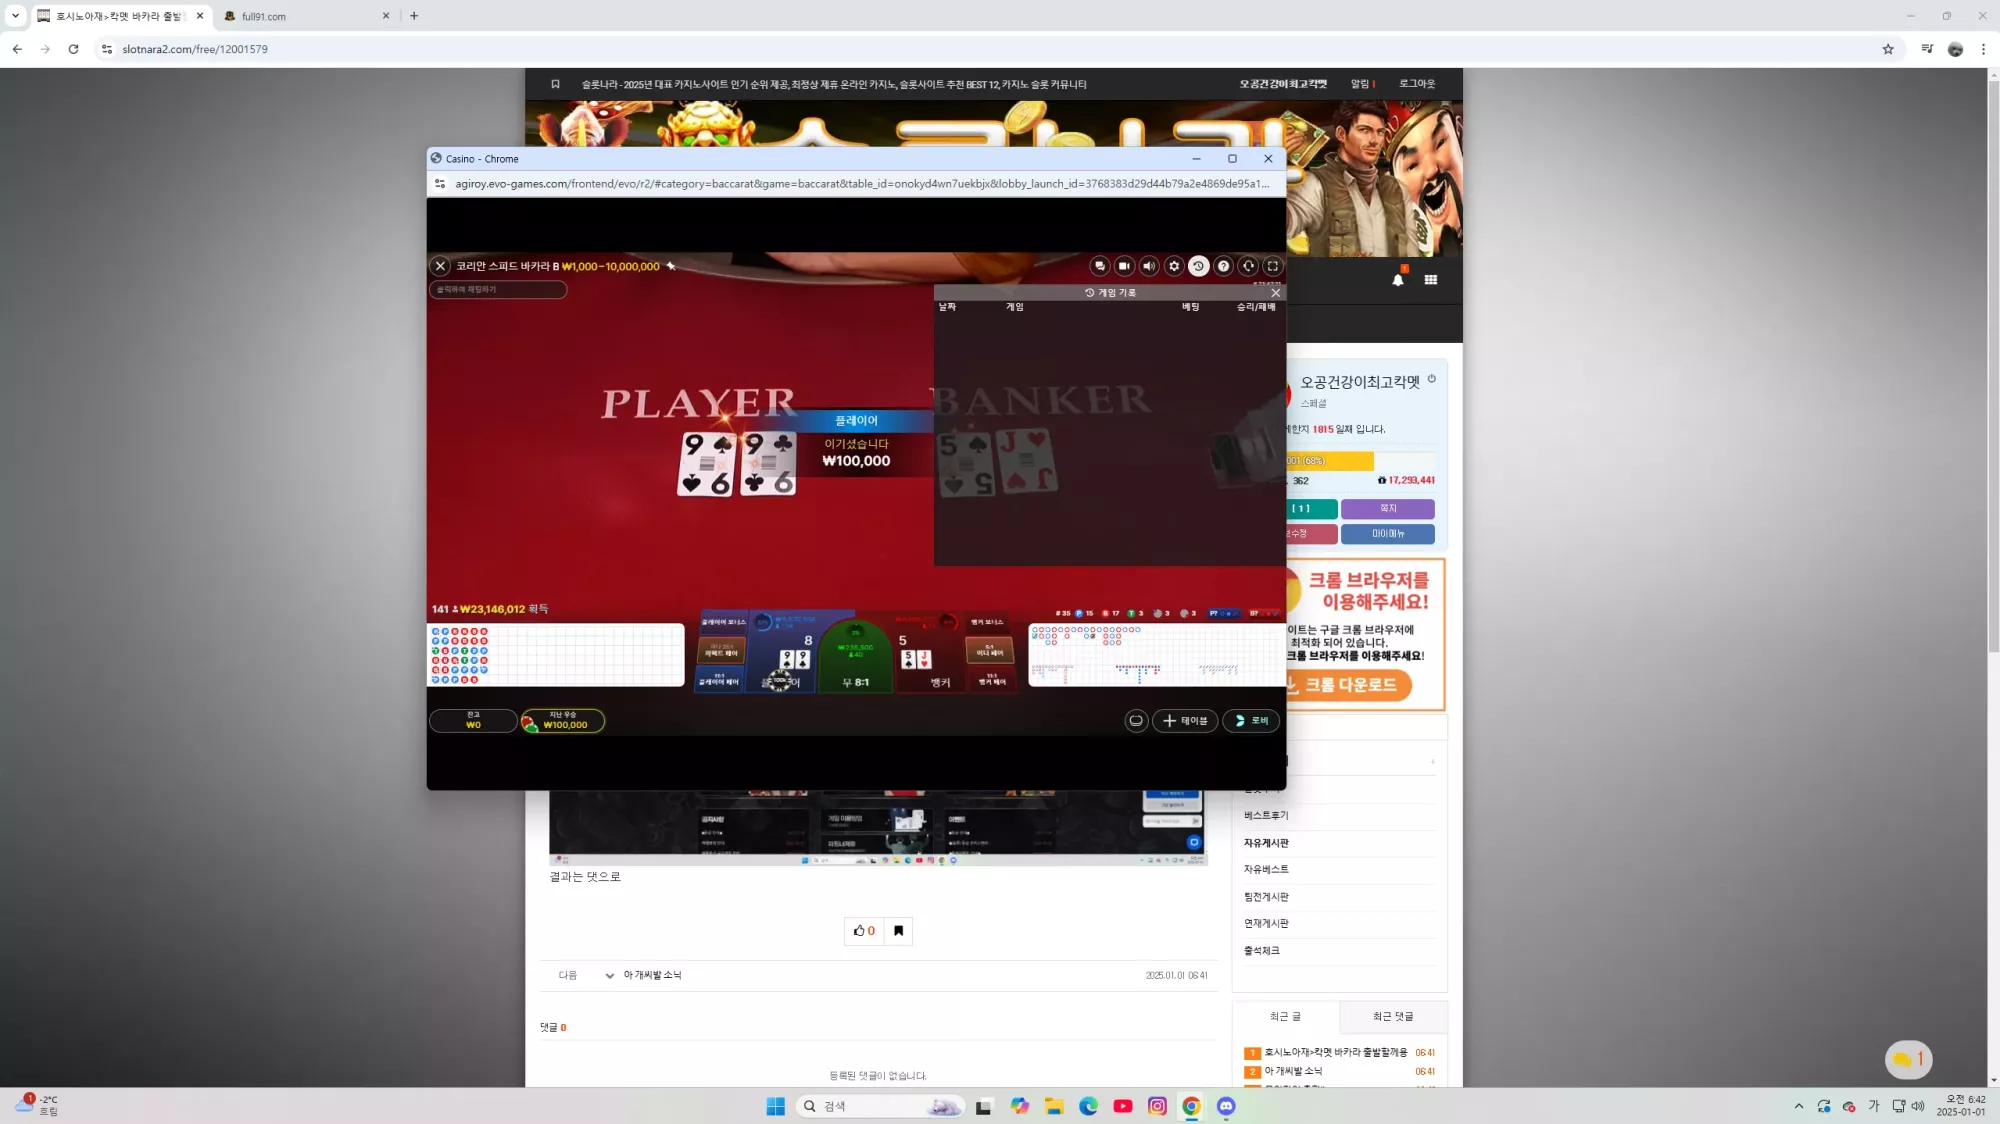The height and width of the screenshot is (1124, 2000).
Task: Open File Explorer from the taskbar
Action: (1054, 1106)
